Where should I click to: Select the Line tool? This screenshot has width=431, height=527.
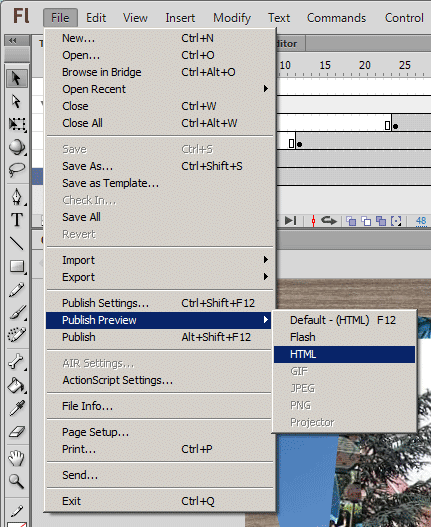[x=16, y=243]
